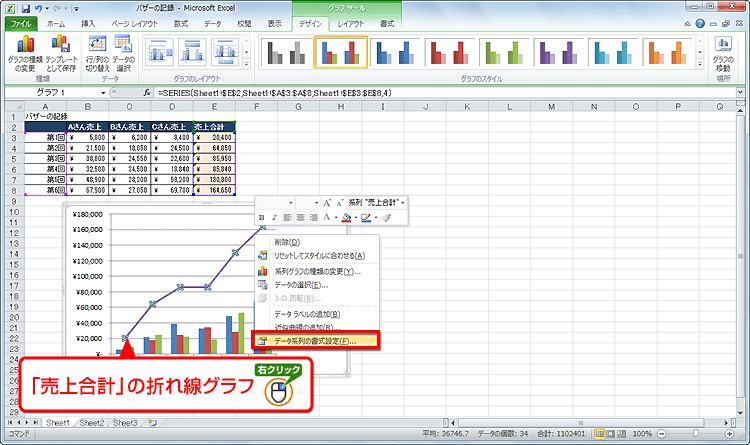Screen dimensions: 750x445
Task: Click the Select Data ribbon icon
Action: tap(123, 54)
